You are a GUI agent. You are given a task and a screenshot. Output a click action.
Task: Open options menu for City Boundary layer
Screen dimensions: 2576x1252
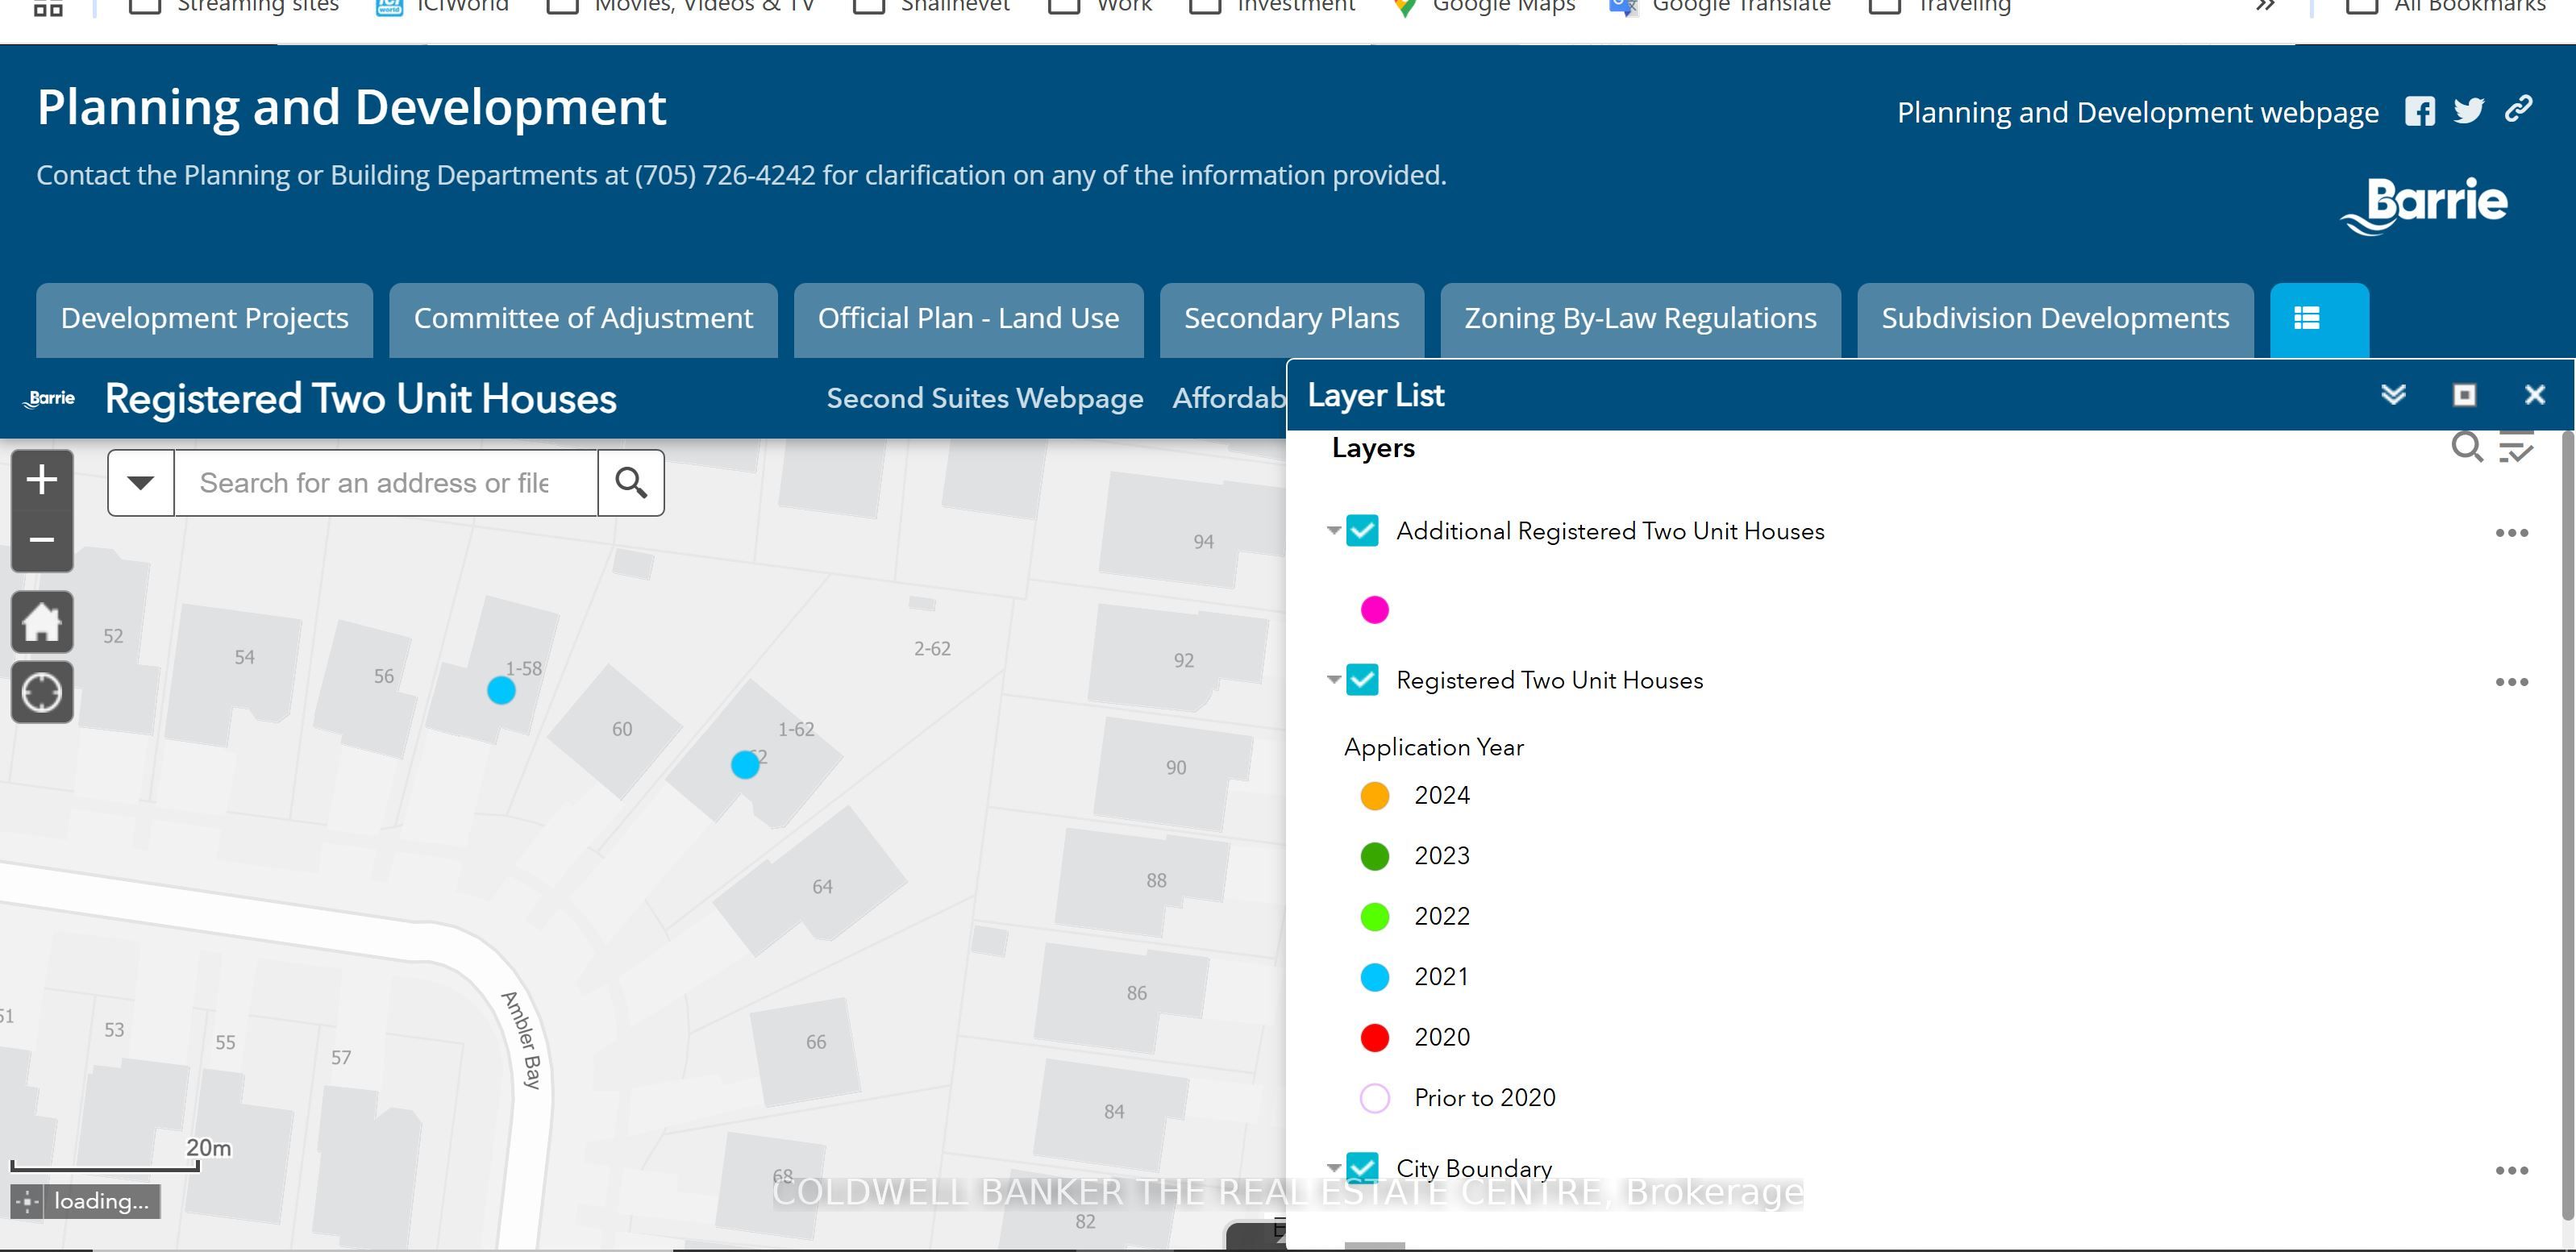(x=2511, y=1171)
